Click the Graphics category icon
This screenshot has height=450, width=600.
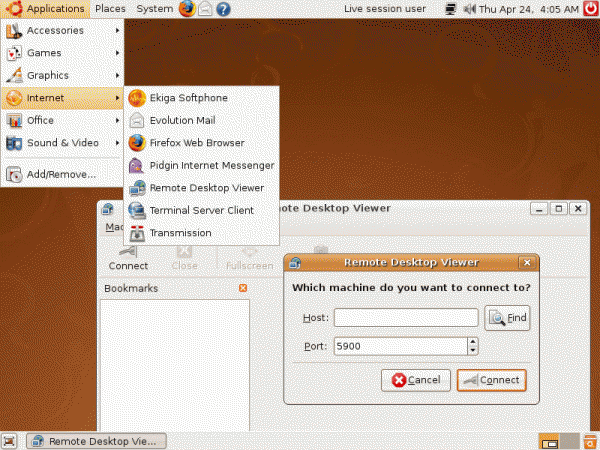coord(14,75)
